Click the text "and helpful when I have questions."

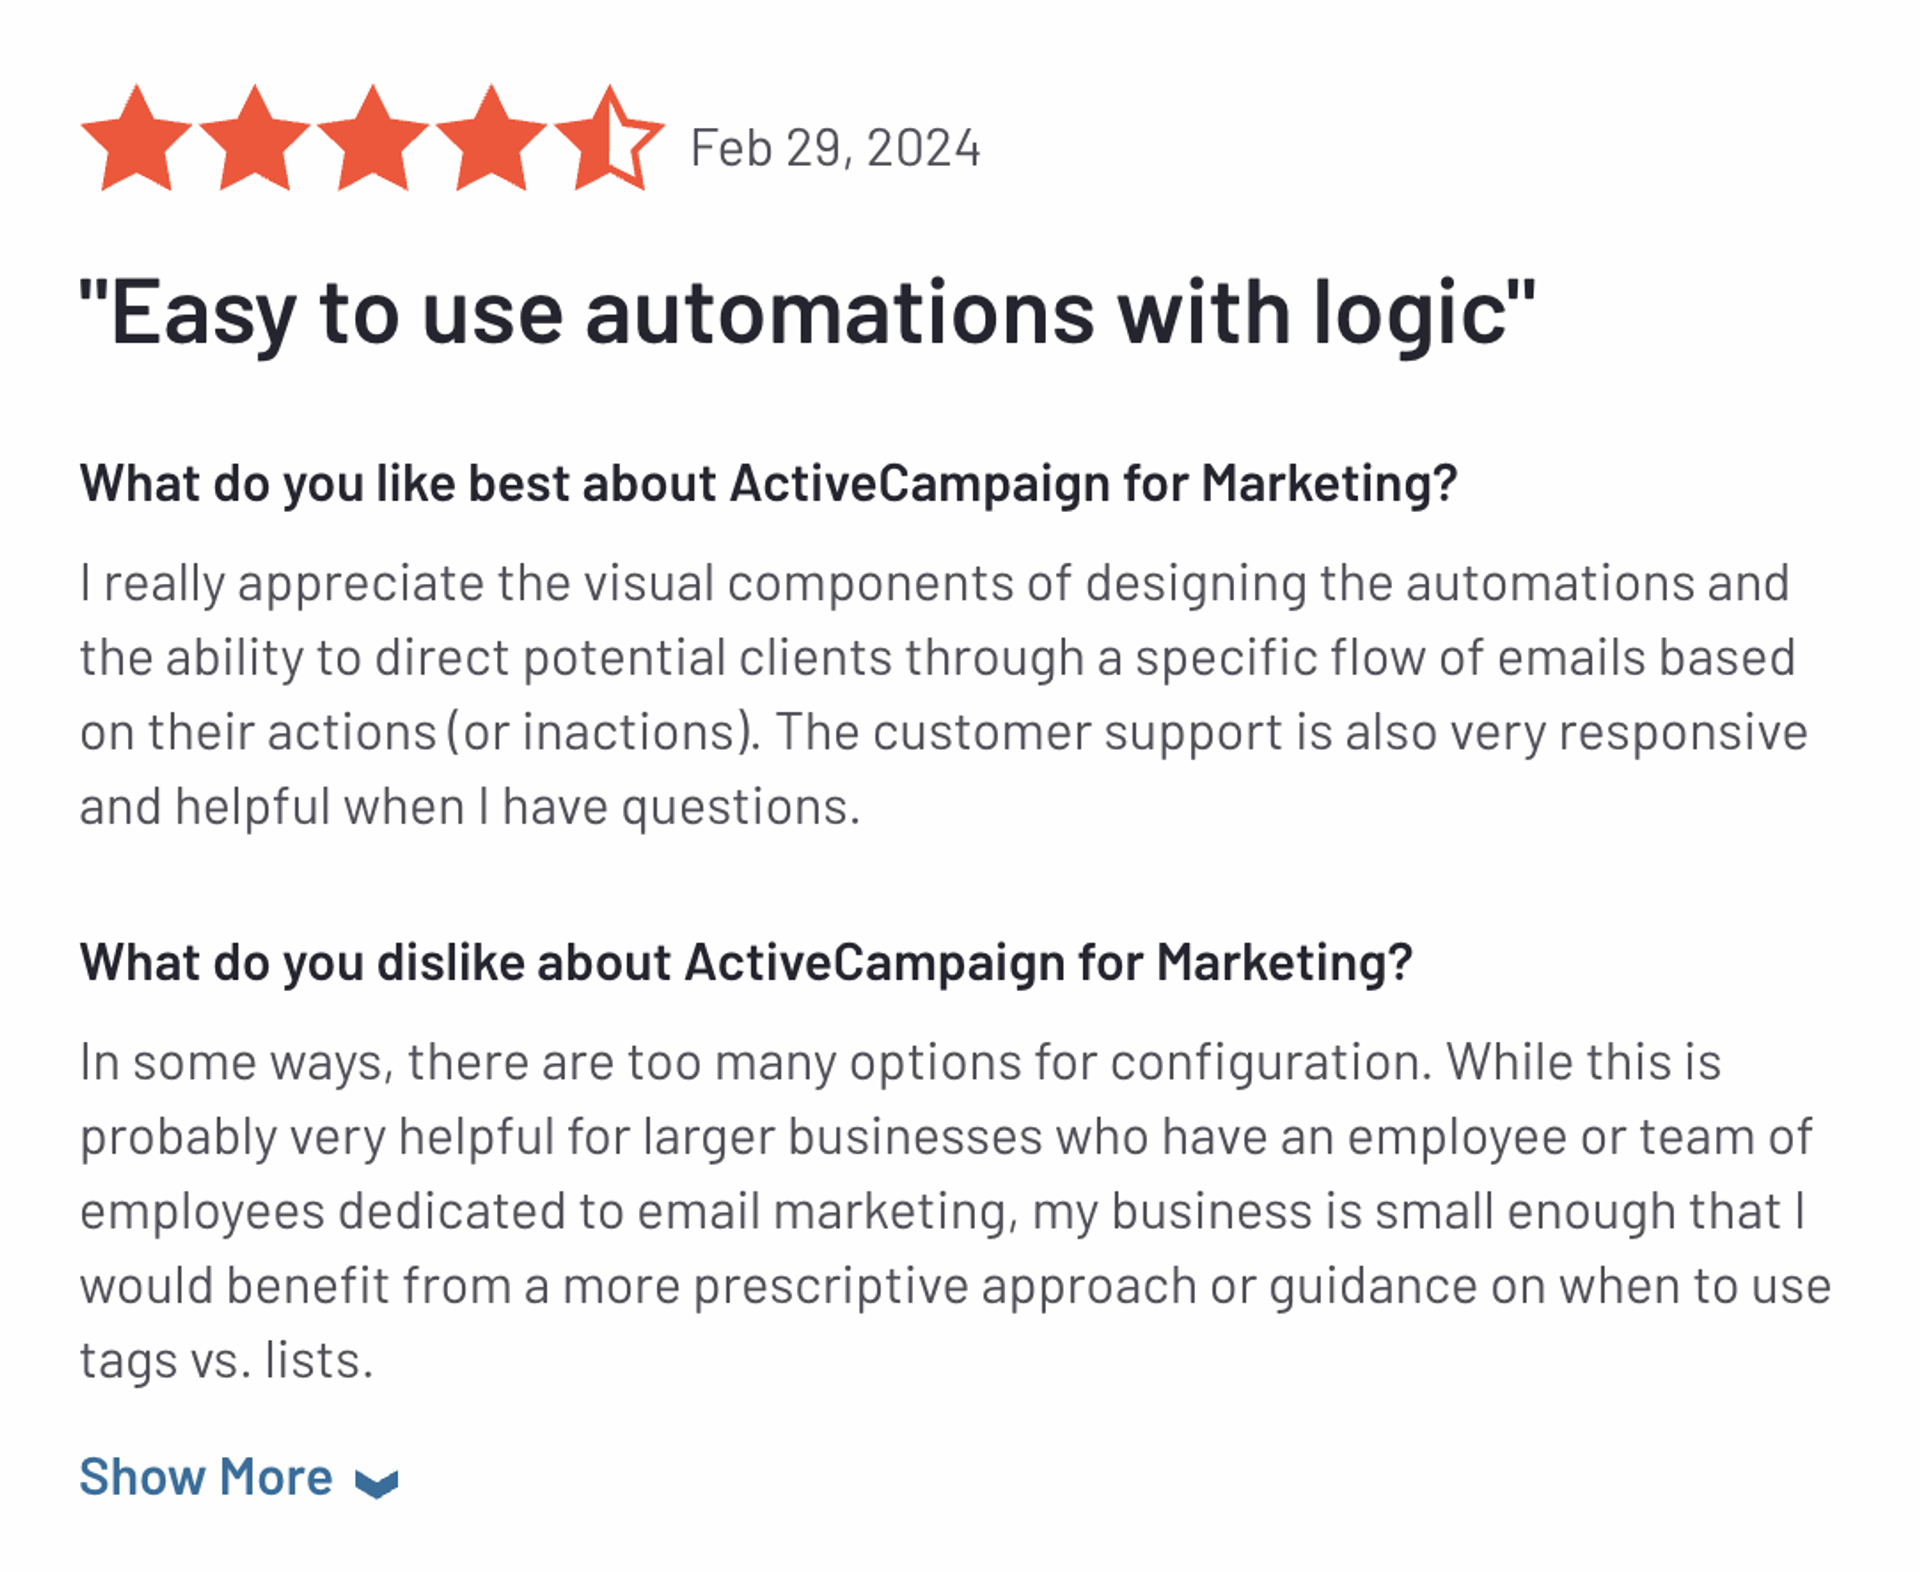[x=469, y=807]
